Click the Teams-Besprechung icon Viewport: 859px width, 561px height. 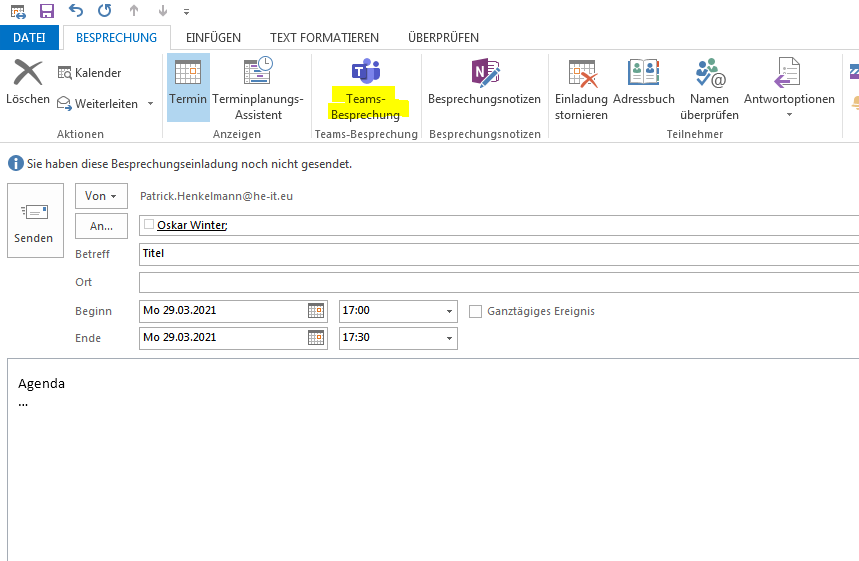tap(365, 72)
